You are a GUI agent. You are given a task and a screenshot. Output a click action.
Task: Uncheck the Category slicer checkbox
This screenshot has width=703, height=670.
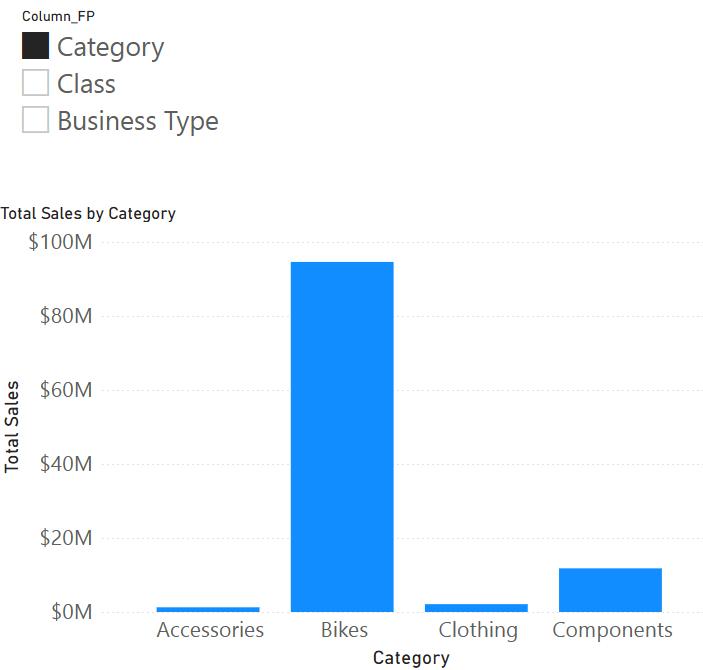click(35, 46)
